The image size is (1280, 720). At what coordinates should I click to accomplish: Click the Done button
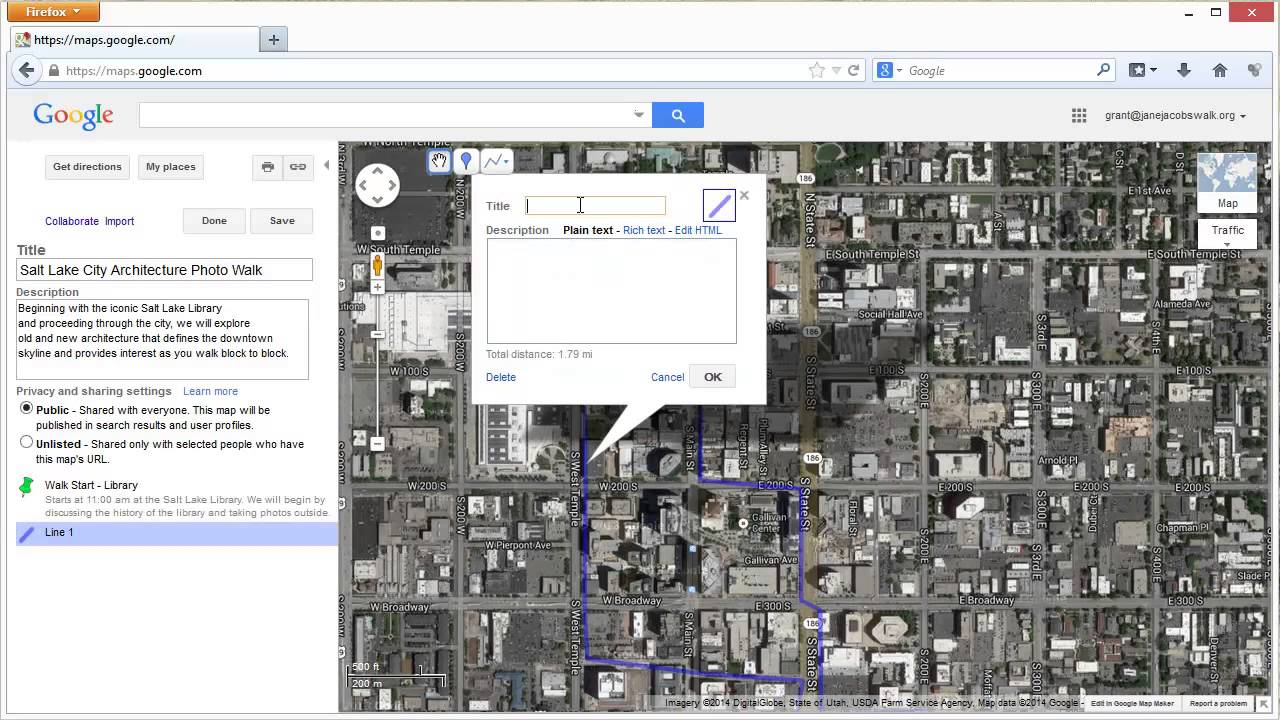(x=214, y=221)
